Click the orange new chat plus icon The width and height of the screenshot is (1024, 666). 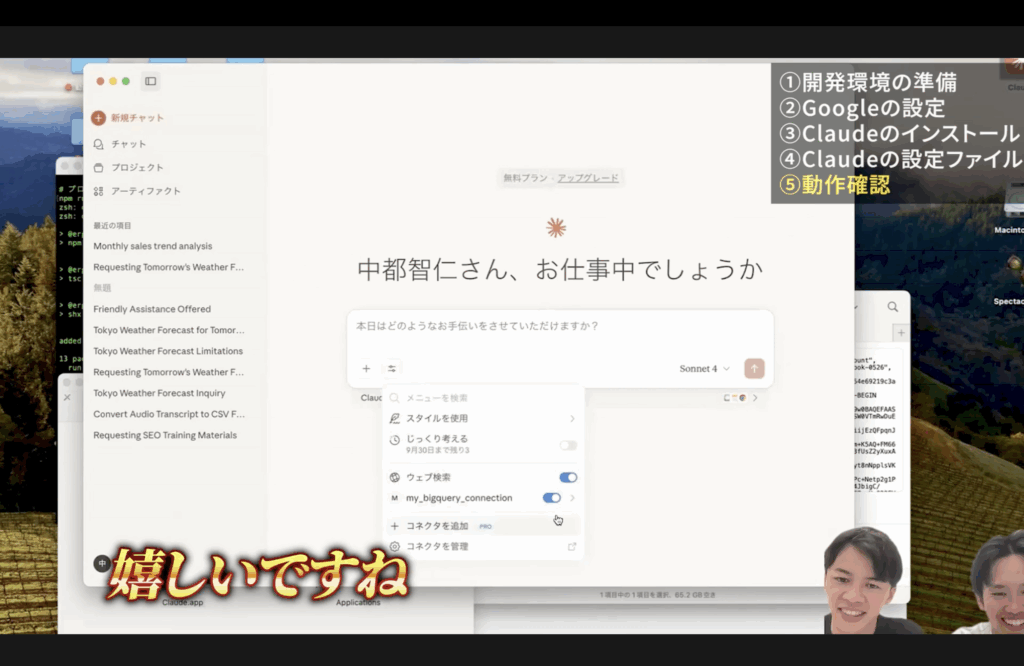pyautogui.click(x=98, y=118)
